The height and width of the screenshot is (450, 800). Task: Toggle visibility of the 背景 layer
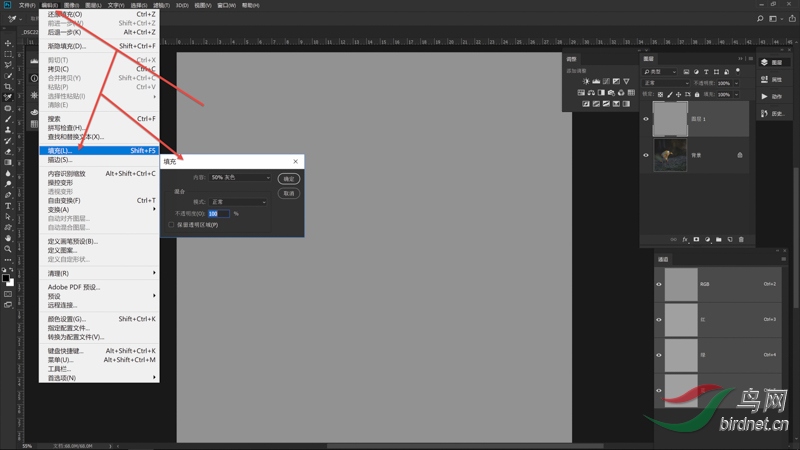coord(646,155)
